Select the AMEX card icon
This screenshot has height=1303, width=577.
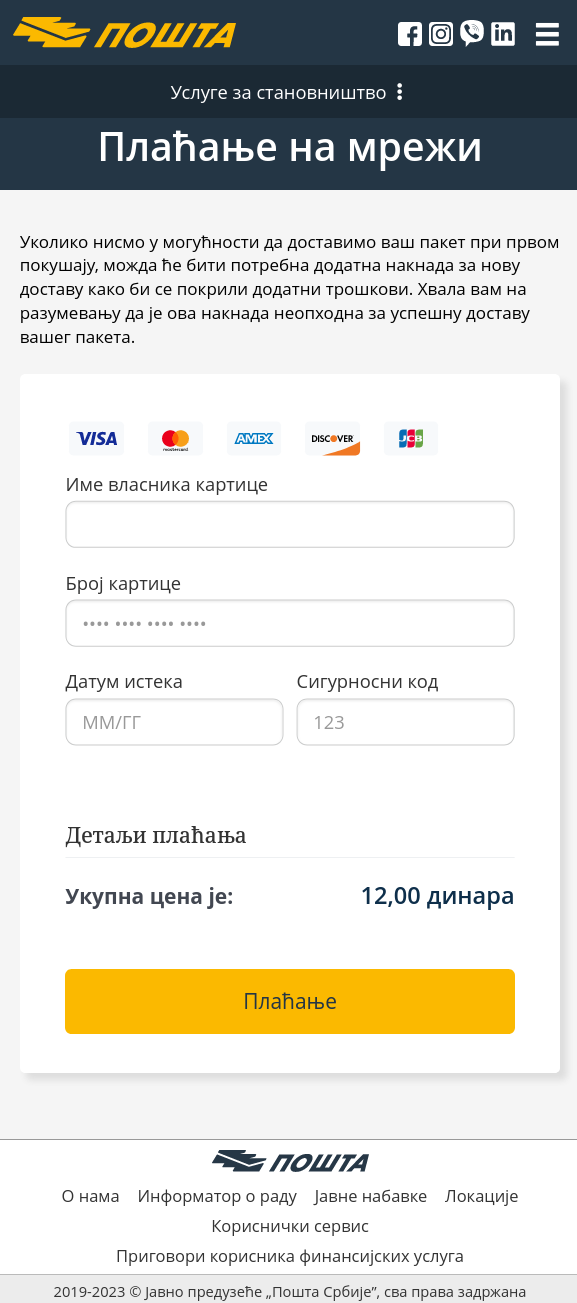click(254, 438)
